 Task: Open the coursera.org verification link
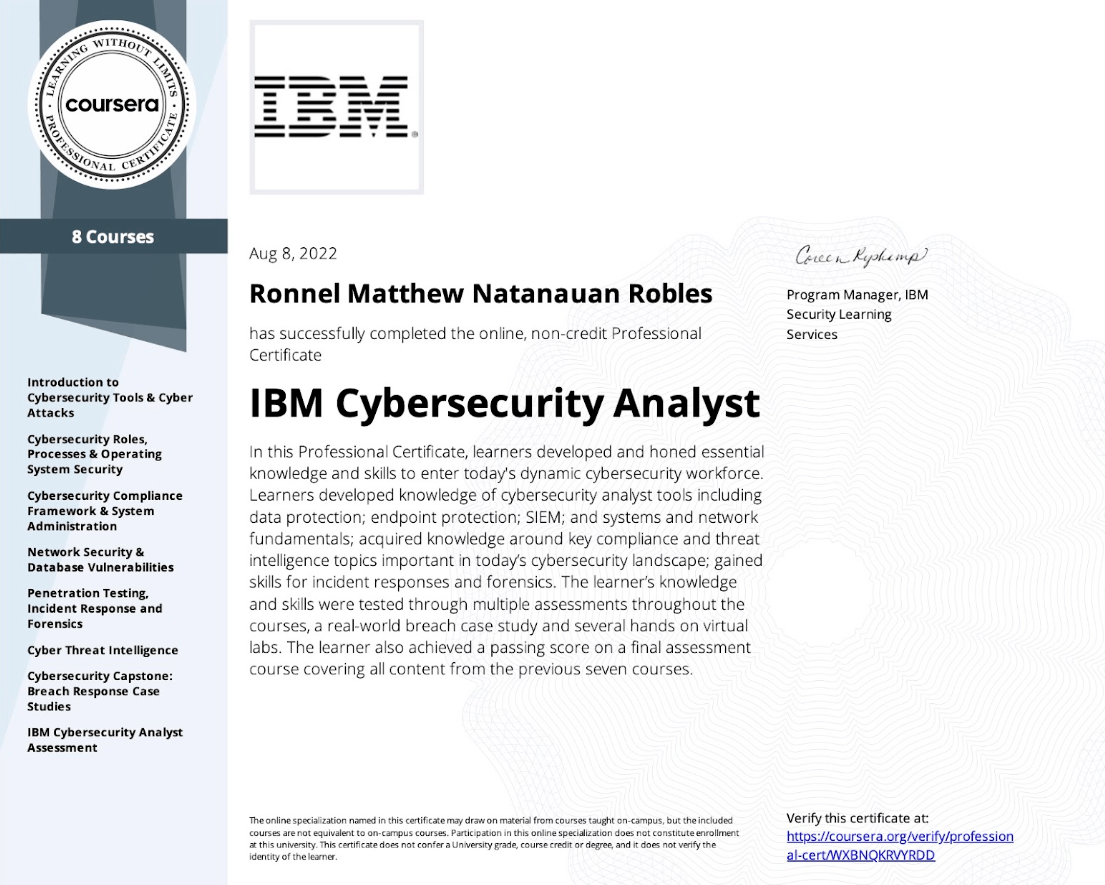(900, 846)
